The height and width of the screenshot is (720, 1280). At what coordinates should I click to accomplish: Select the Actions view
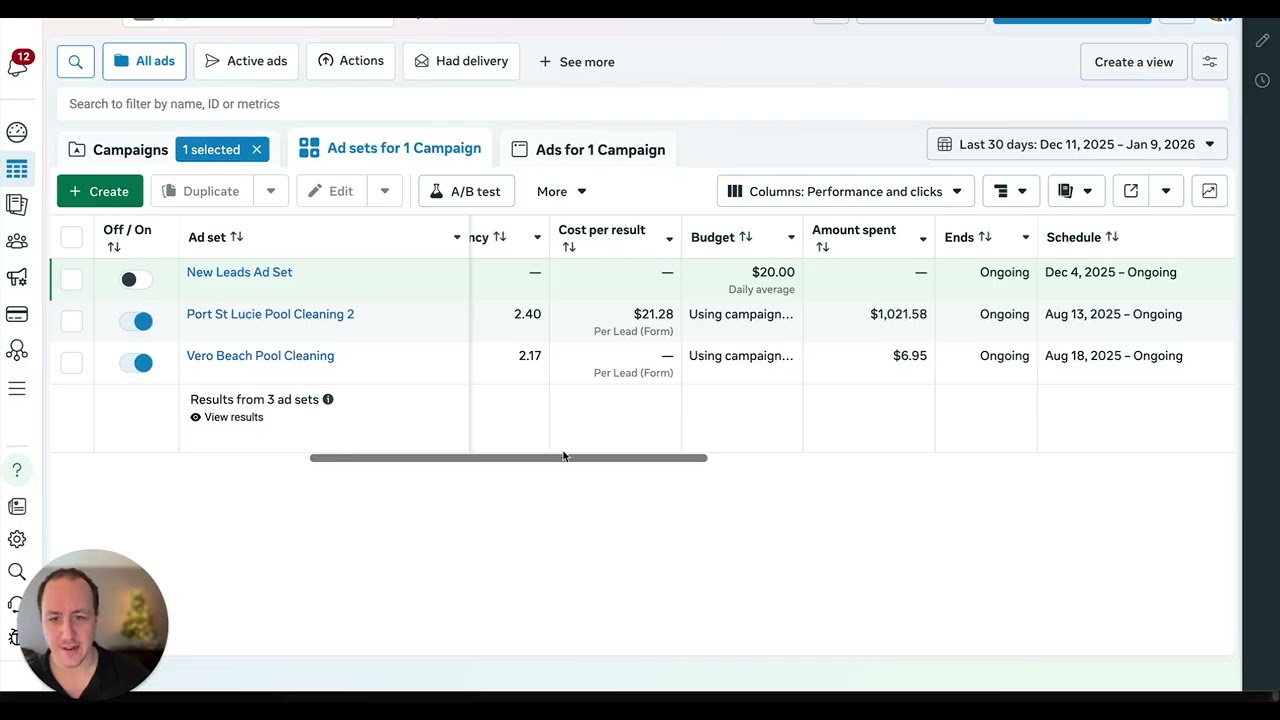[x=351, y=61]
